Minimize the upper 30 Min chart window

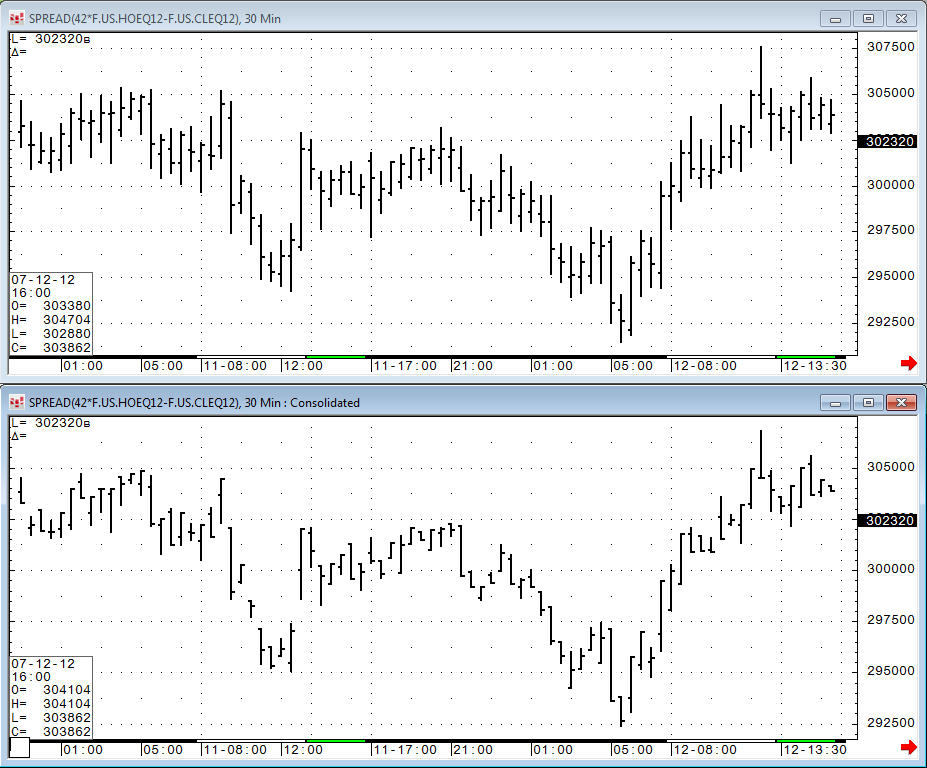point(835,18)
